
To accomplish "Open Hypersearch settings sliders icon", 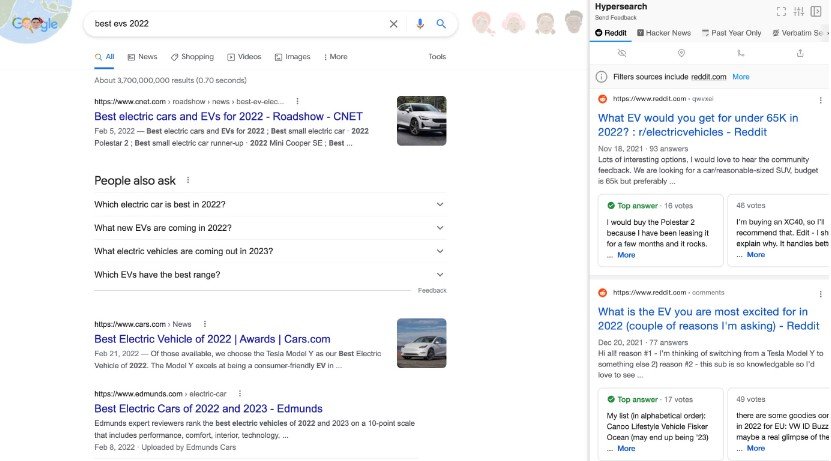I will [799, 11].
